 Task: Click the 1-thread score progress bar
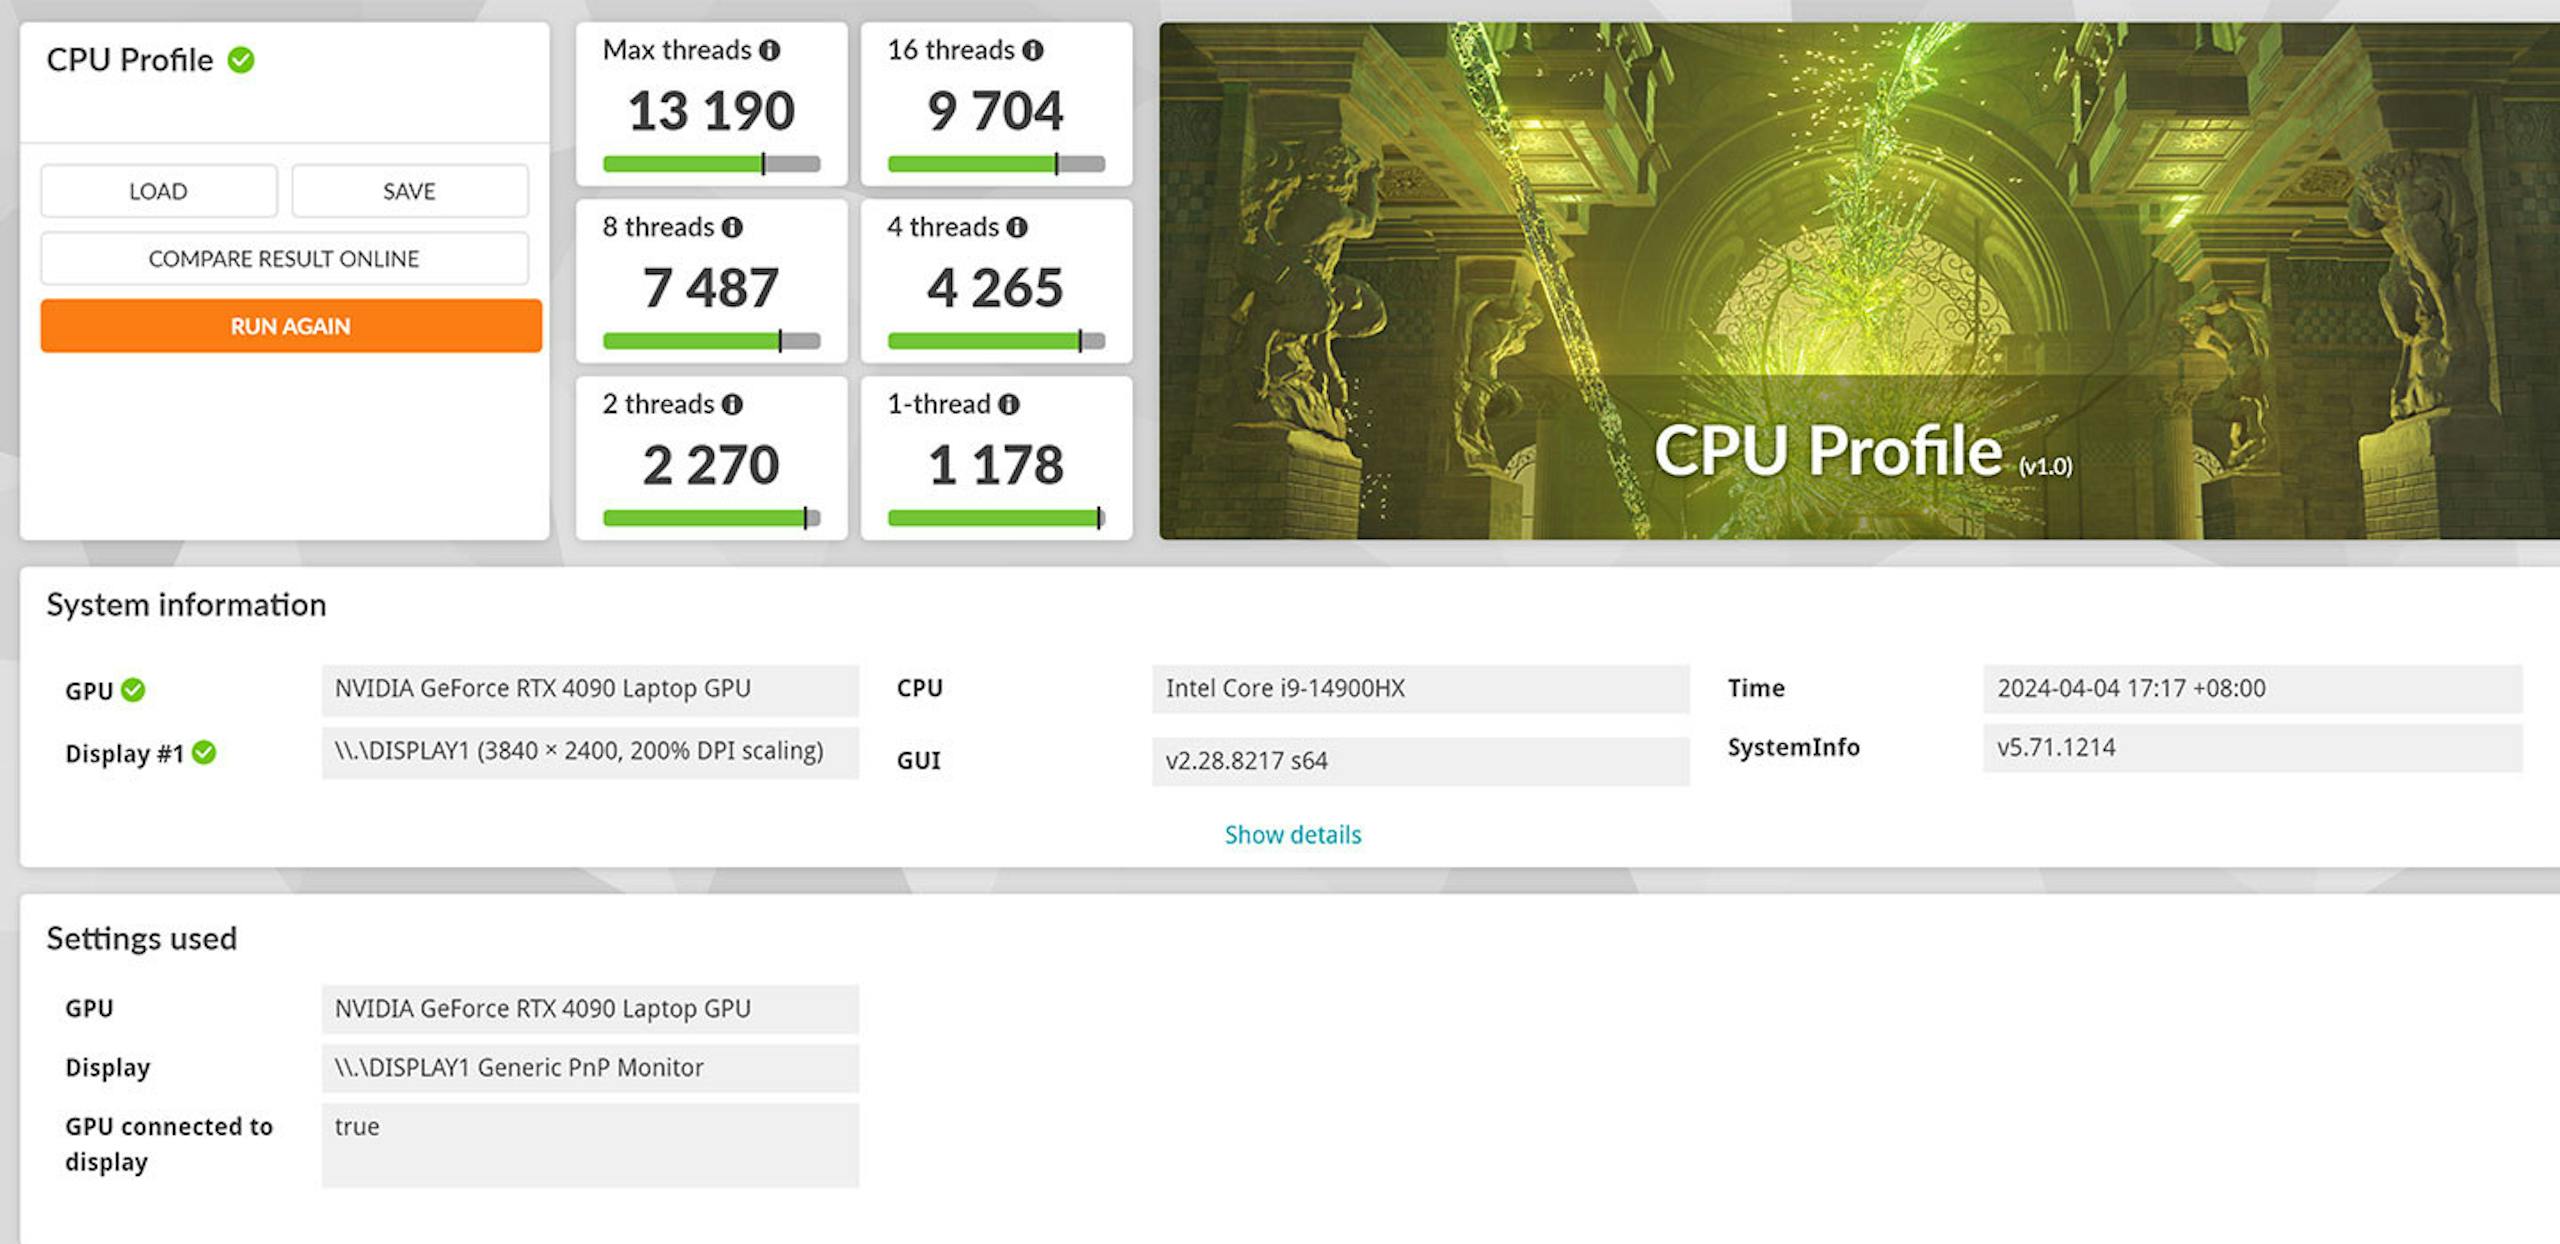click(x=996, y=518)
